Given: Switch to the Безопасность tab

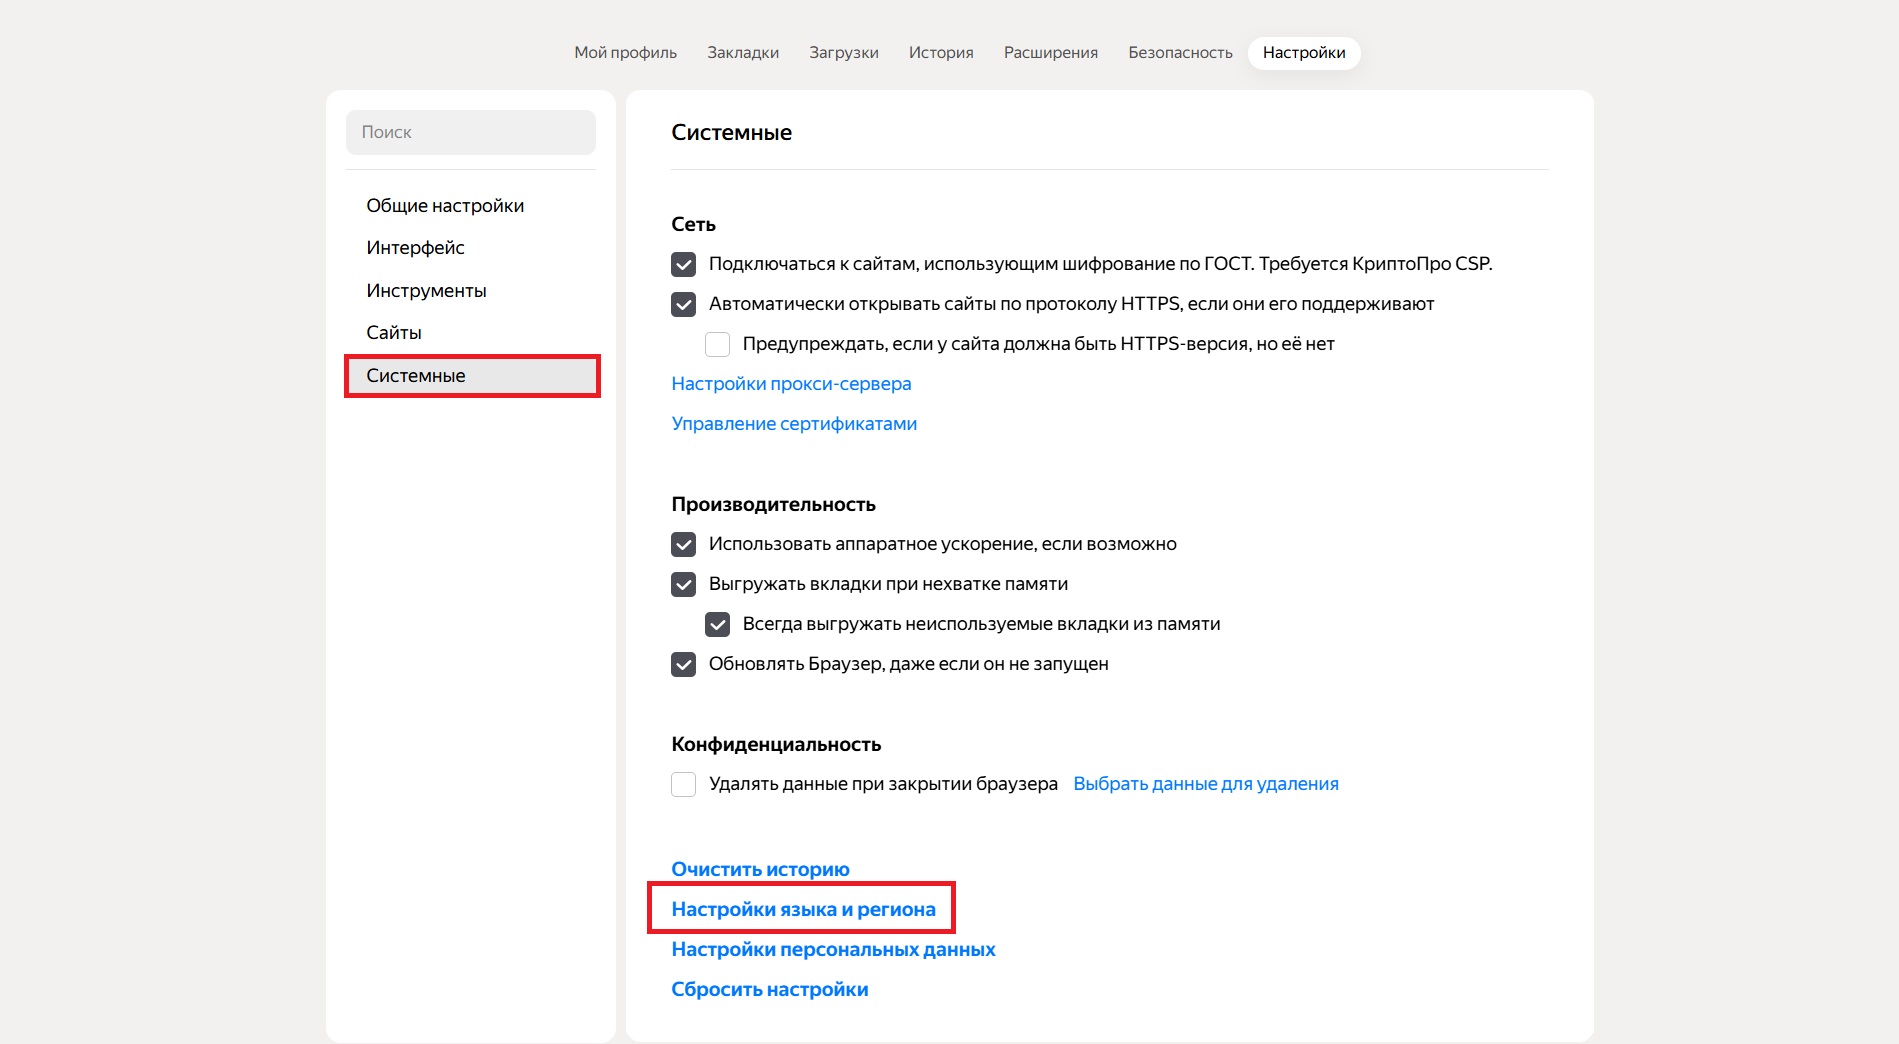Looking at the screenshot, I should point(1180,53).
